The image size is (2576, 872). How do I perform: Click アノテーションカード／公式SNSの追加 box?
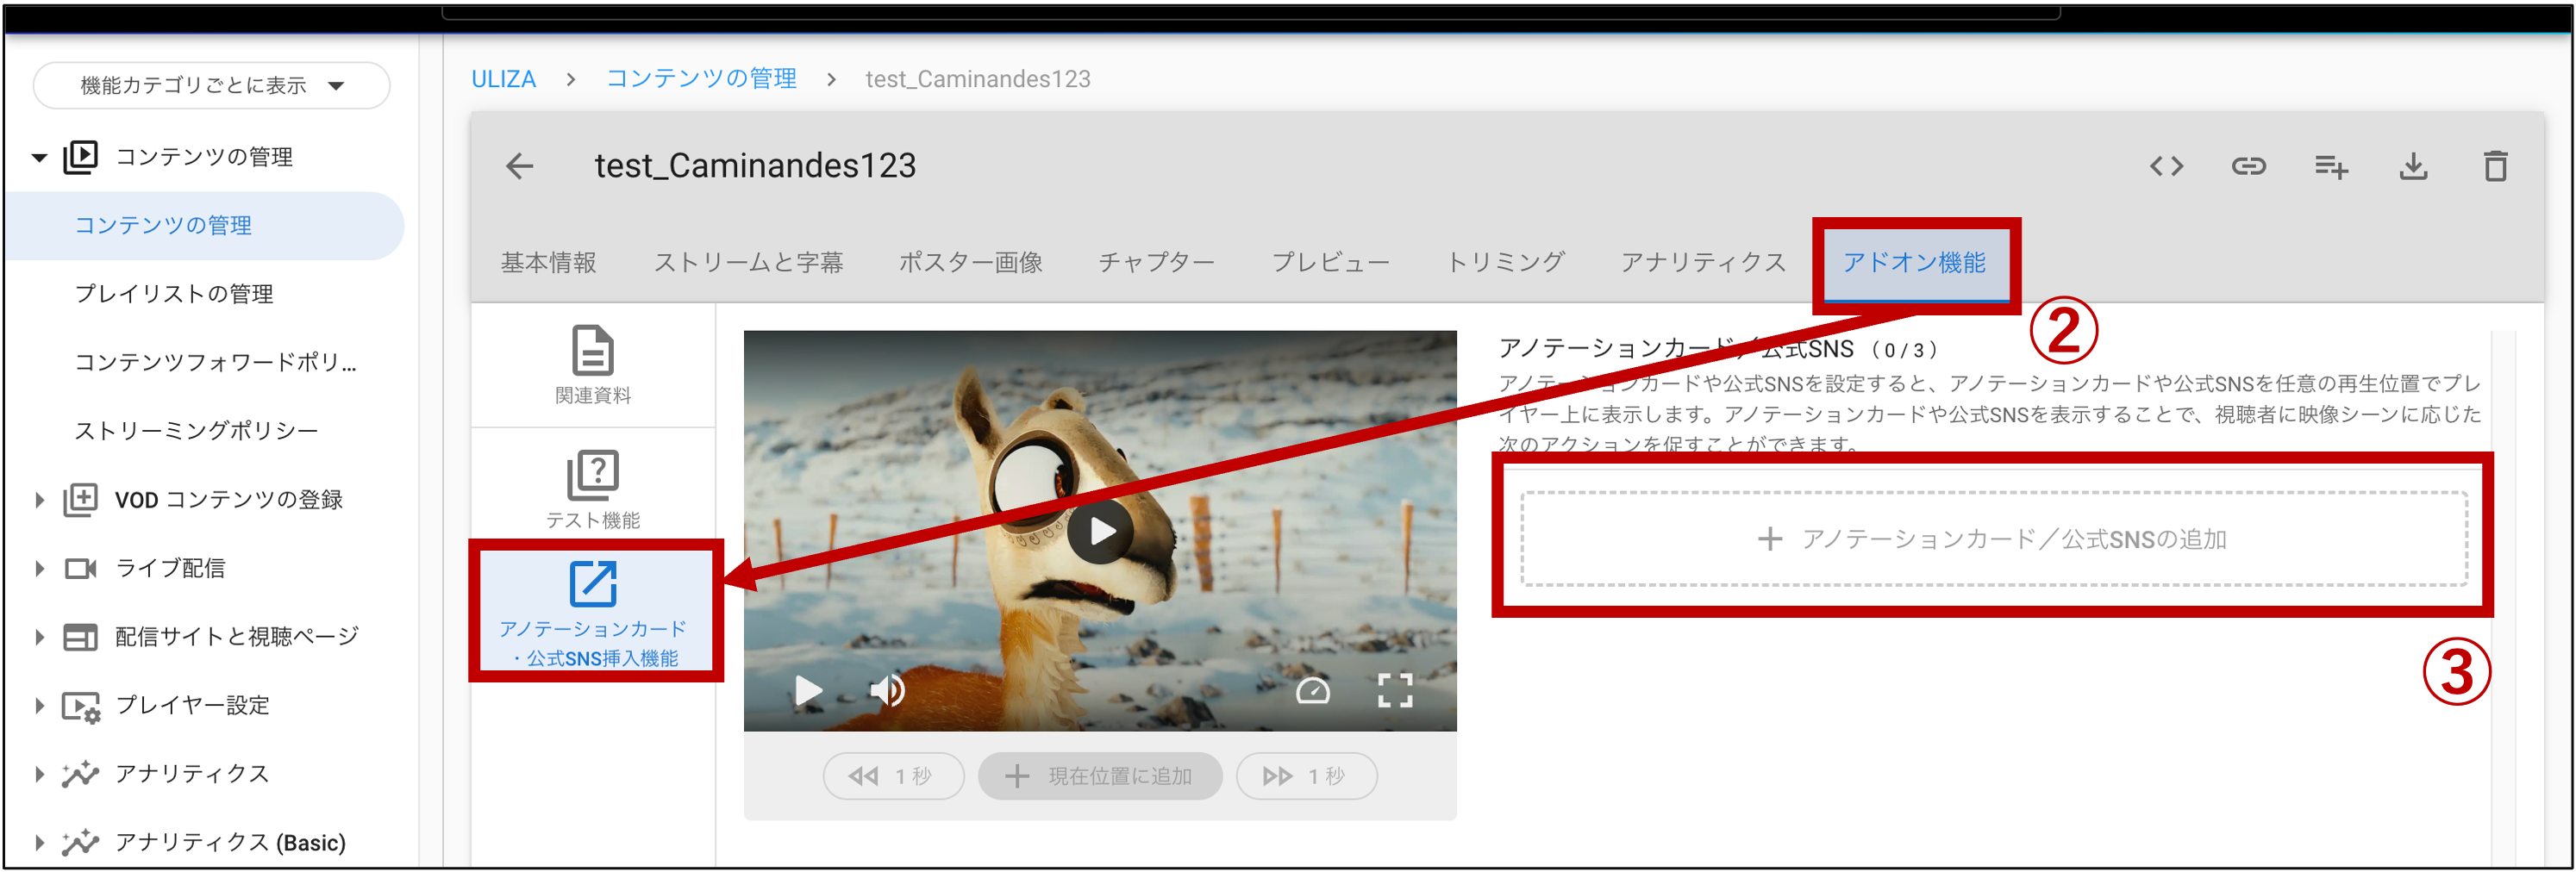pos(1994,539)
